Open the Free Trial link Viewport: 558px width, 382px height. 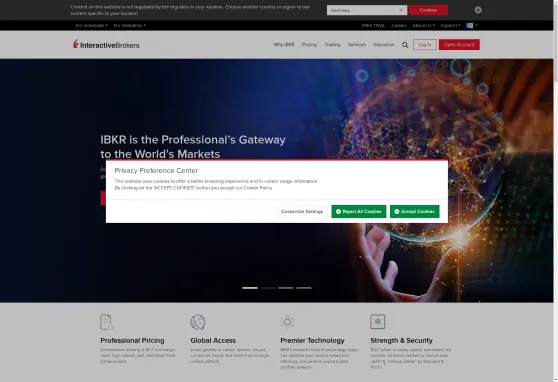click(373, 25)
